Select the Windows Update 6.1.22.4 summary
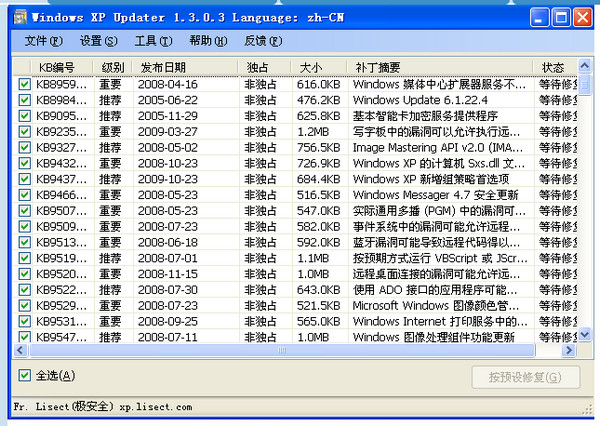 [420, 100]
